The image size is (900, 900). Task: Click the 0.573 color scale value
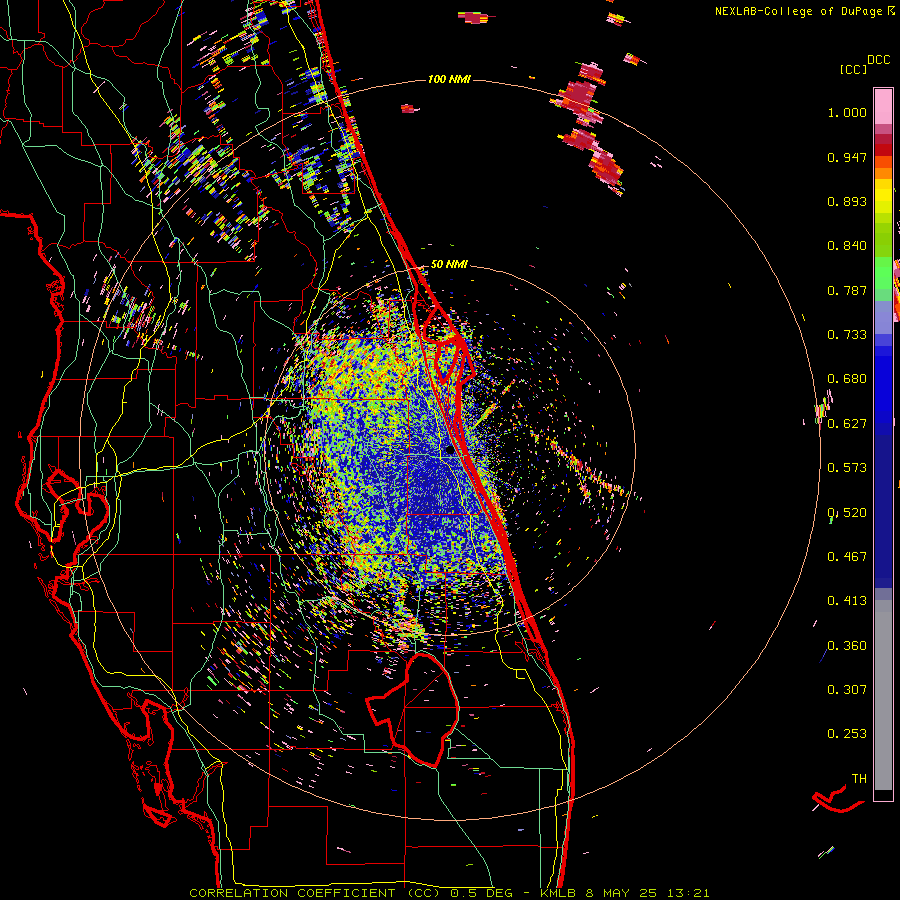click(847, 468)
